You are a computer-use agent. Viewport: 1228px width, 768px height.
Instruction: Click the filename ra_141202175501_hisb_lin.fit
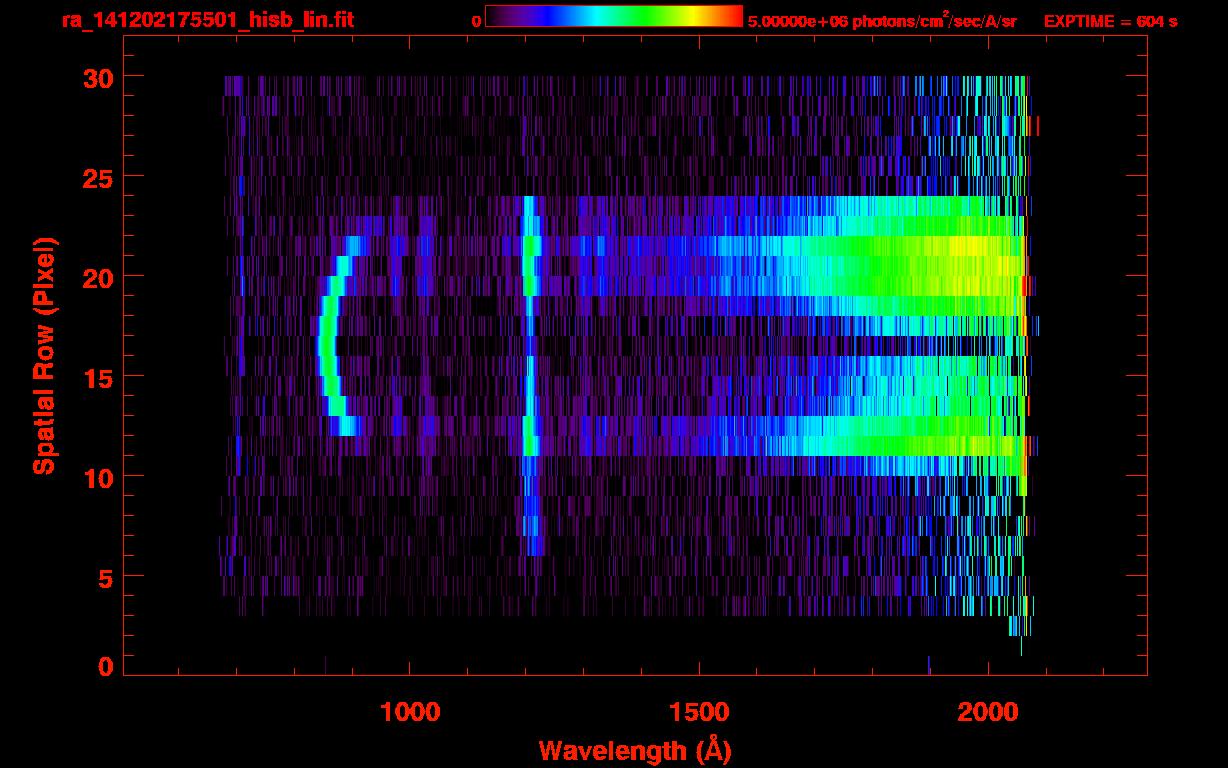(x=207, y=20)
